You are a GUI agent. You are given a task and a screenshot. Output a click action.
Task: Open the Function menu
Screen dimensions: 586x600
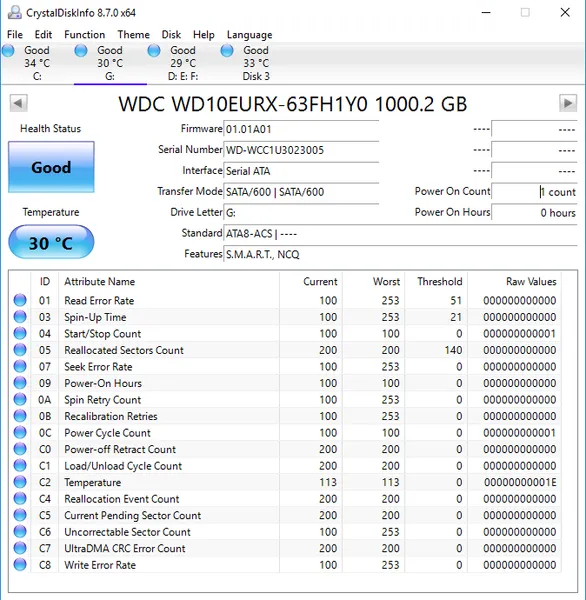tap(84, 35)
